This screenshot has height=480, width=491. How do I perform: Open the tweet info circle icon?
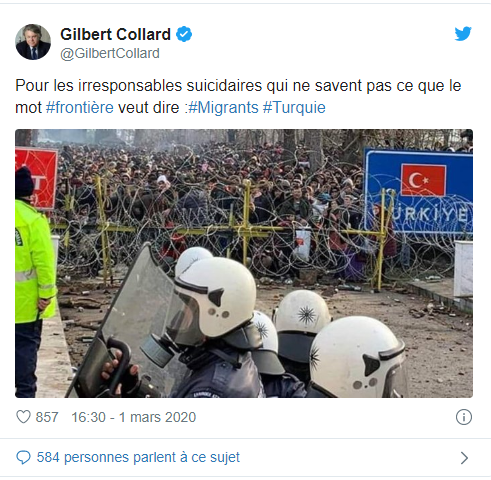pos(464,417)
